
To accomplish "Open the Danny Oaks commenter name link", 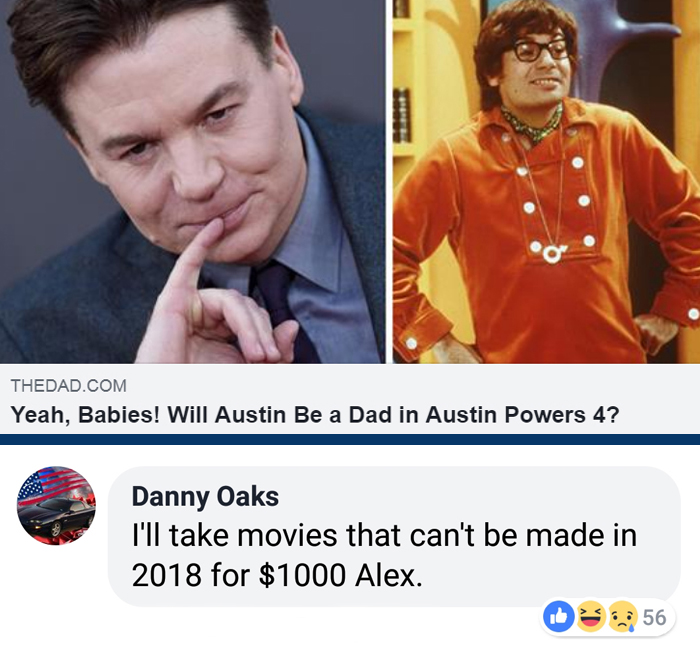I will click(205, 496).
